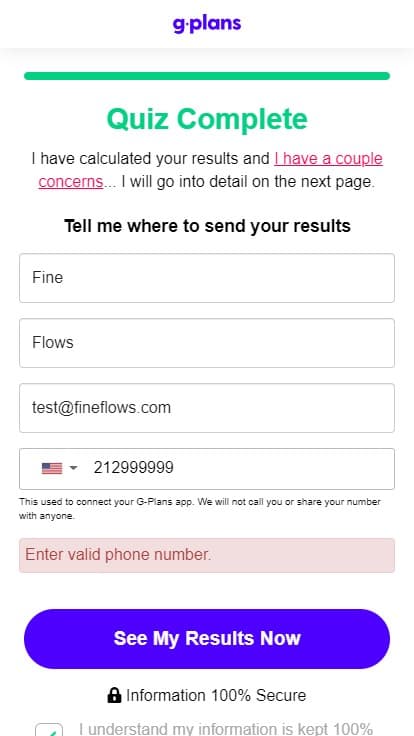Click the See My Results Now button
Viewport: 414px width, 736px height.
[207, 639]
